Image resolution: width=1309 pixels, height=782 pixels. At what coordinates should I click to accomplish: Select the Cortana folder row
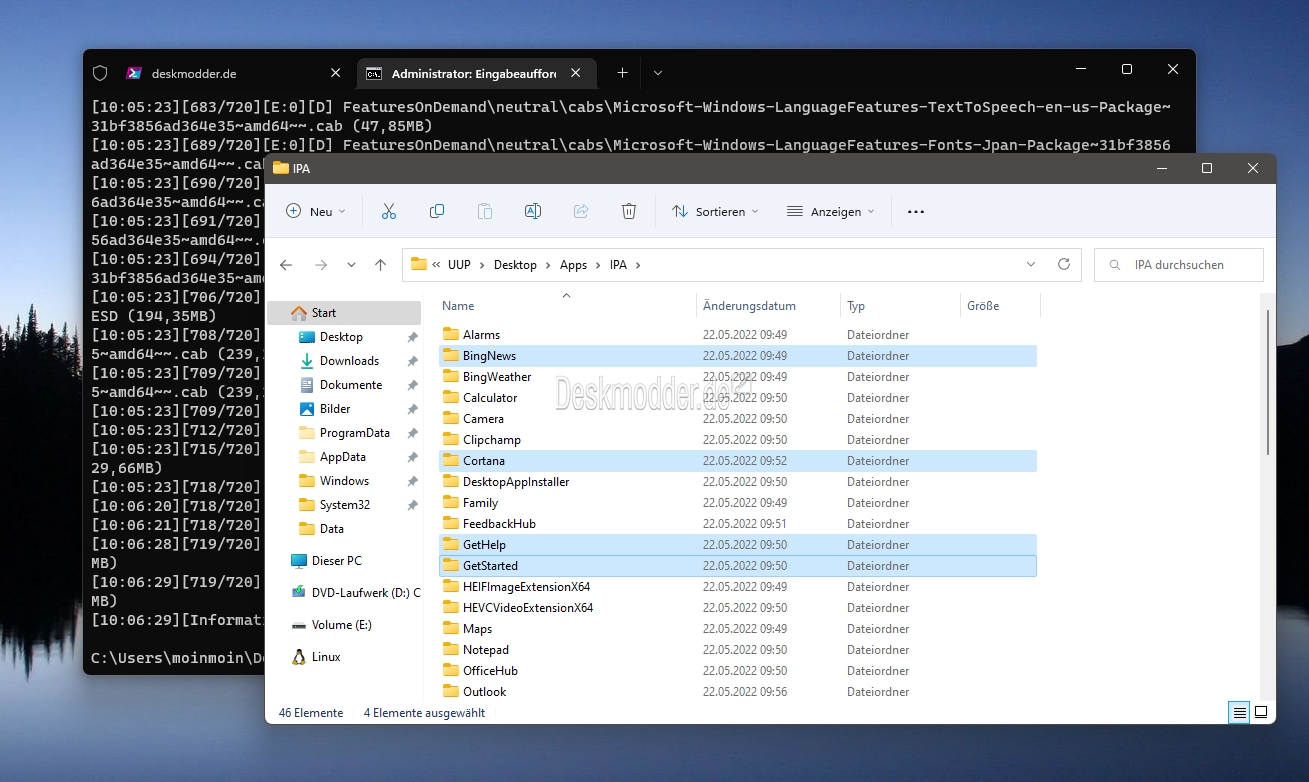pyautogui.click(x=738, y=460)
